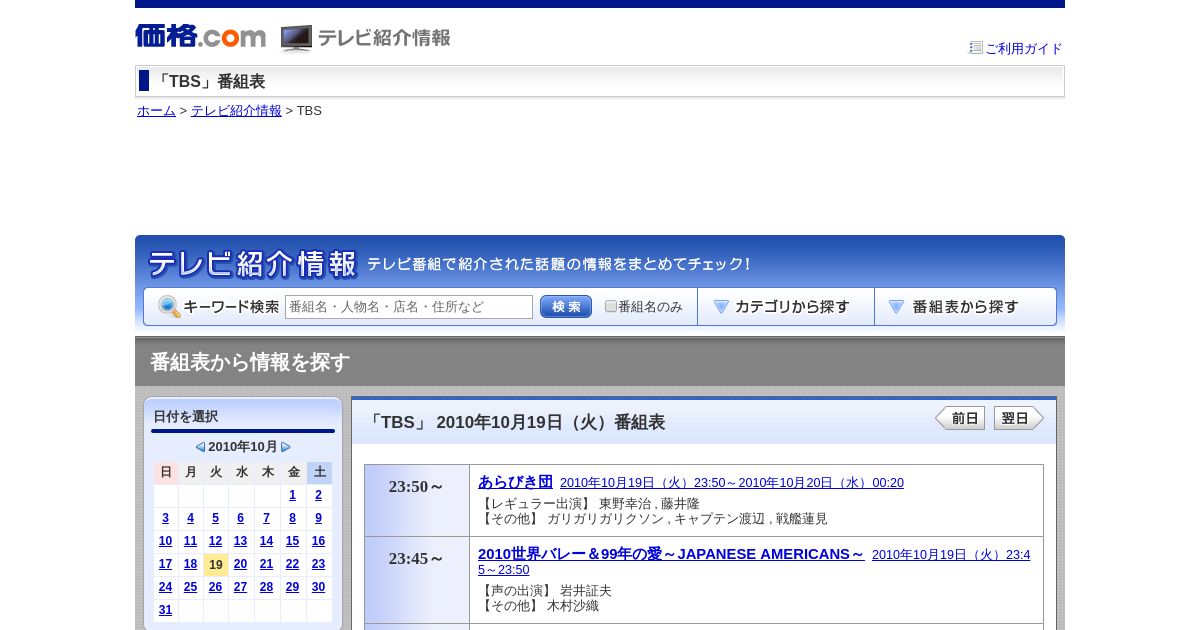This screenshot has height=630, width=1200.
Task: Click the 23:45～ time cell
Action: click(417, 580)
